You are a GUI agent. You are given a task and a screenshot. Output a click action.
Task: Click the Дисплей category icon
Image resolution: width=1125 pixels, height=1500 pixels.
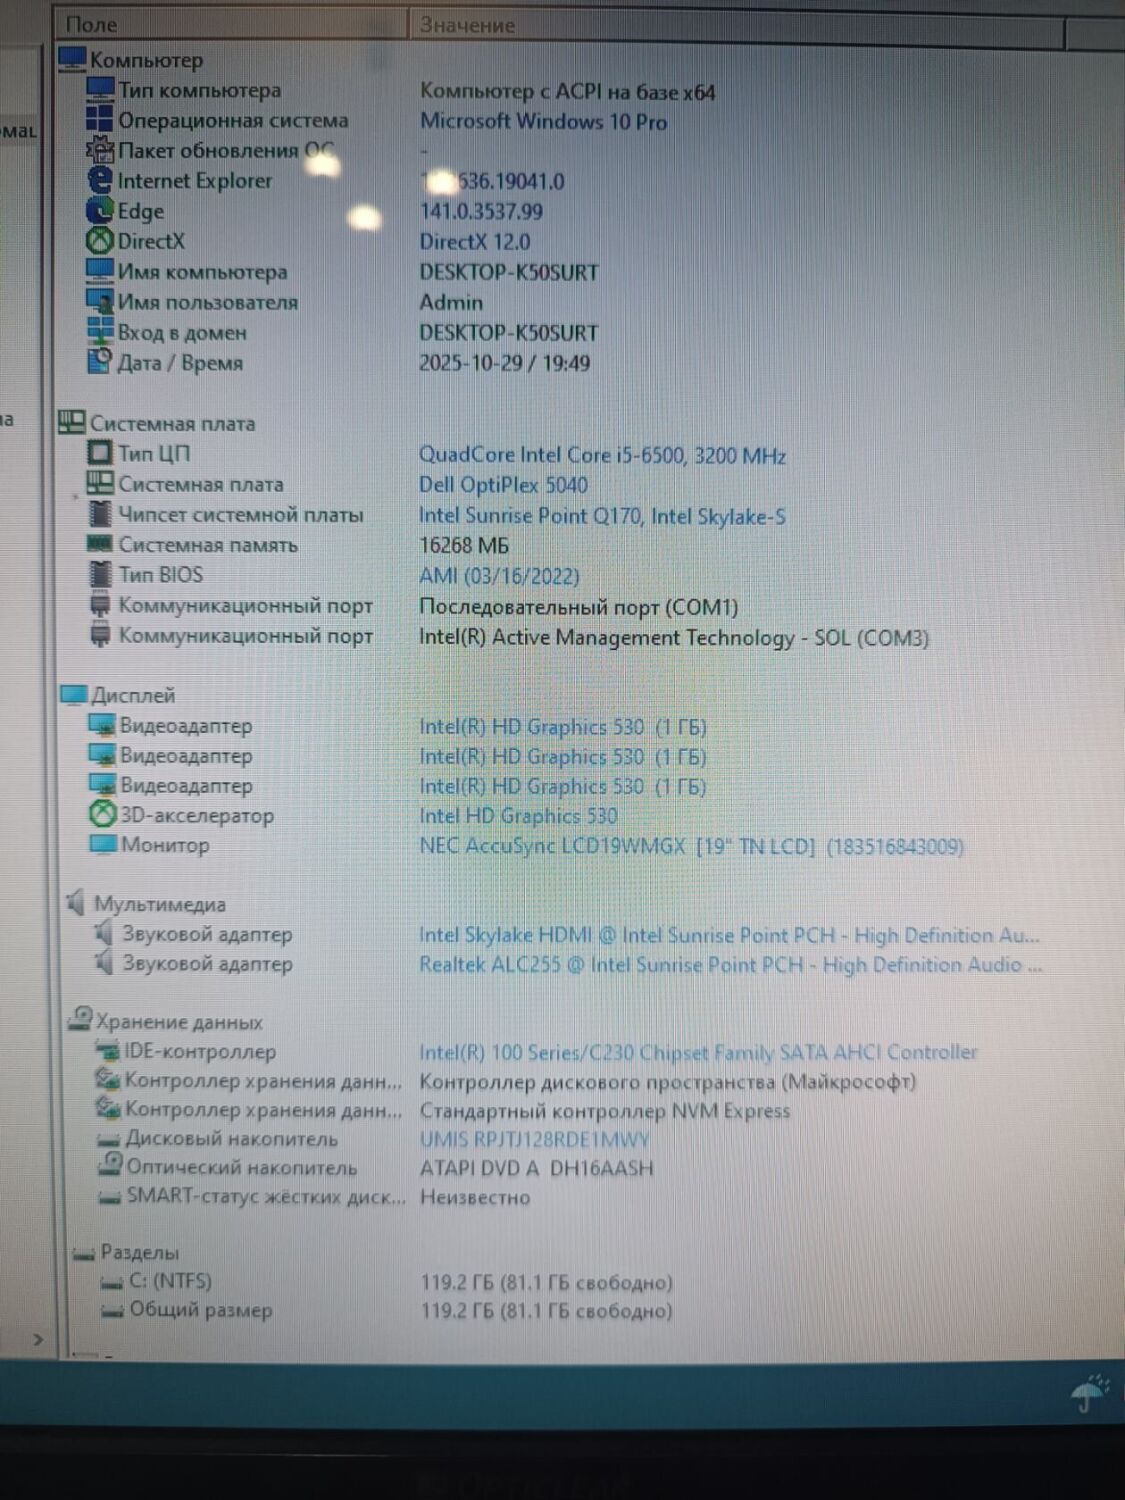[x=72, y=692]
